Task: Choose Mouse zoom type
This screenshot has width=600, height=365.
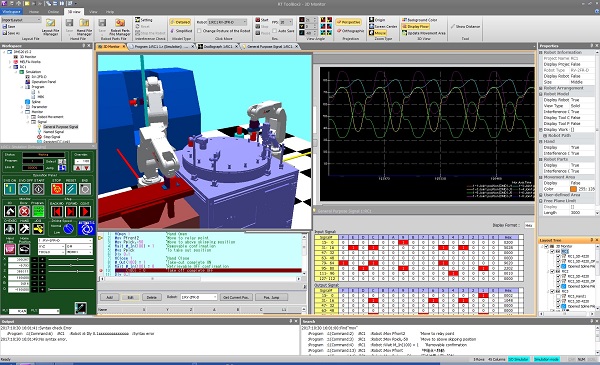Action: tap(378, 33)
